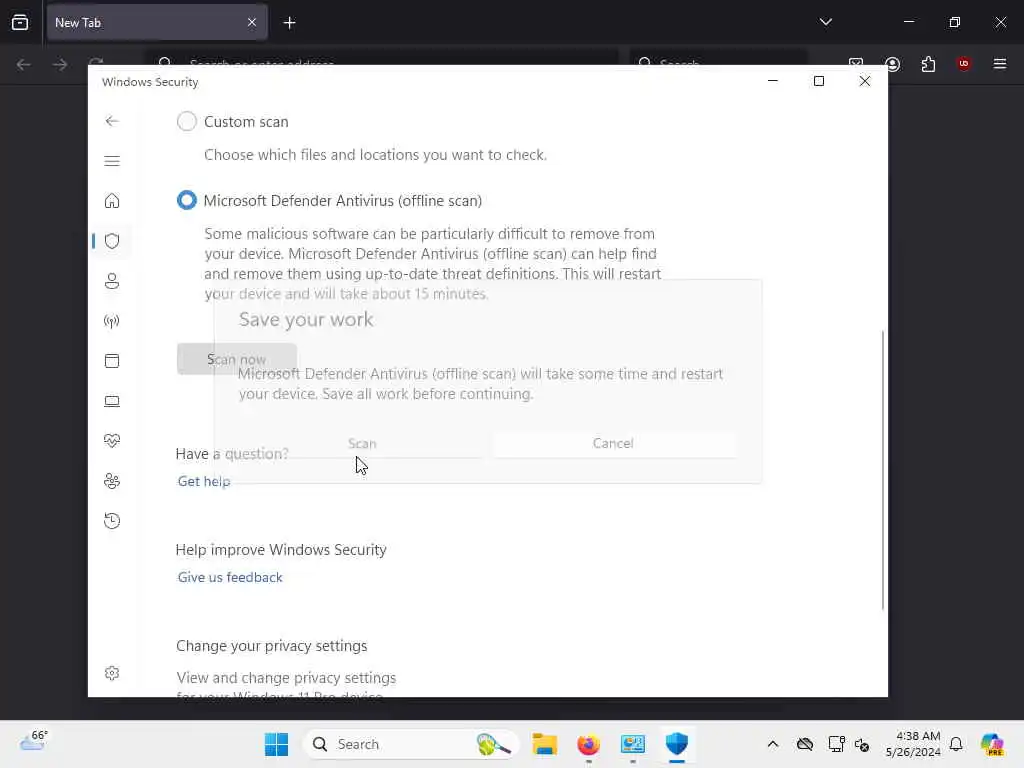Open App & browser control icon
Screen dimensions: 1024x768
point(112,360)
